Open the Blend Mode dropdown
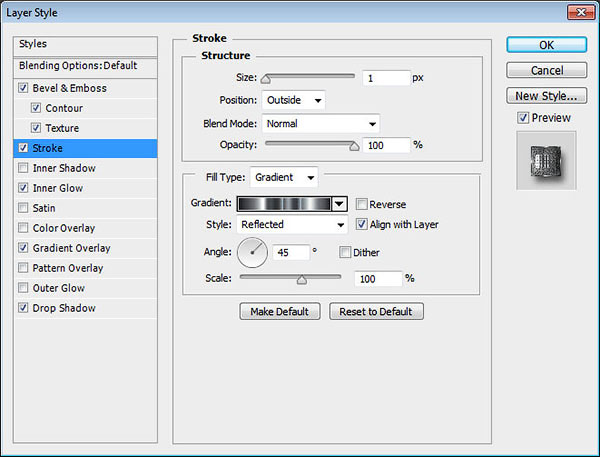The width and height of the screenshot is (600, 457). point(321,124)
